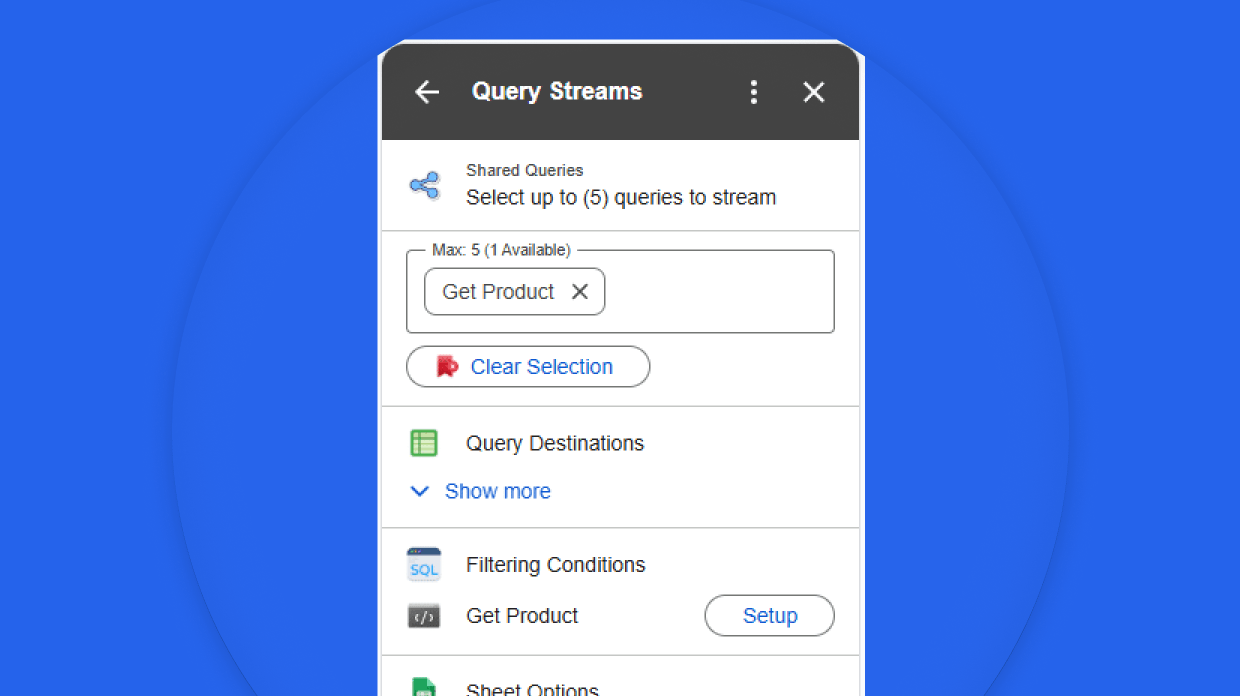Open the Query Streams header menu
Screen dimensions: 1240x696
click(754, 91)
